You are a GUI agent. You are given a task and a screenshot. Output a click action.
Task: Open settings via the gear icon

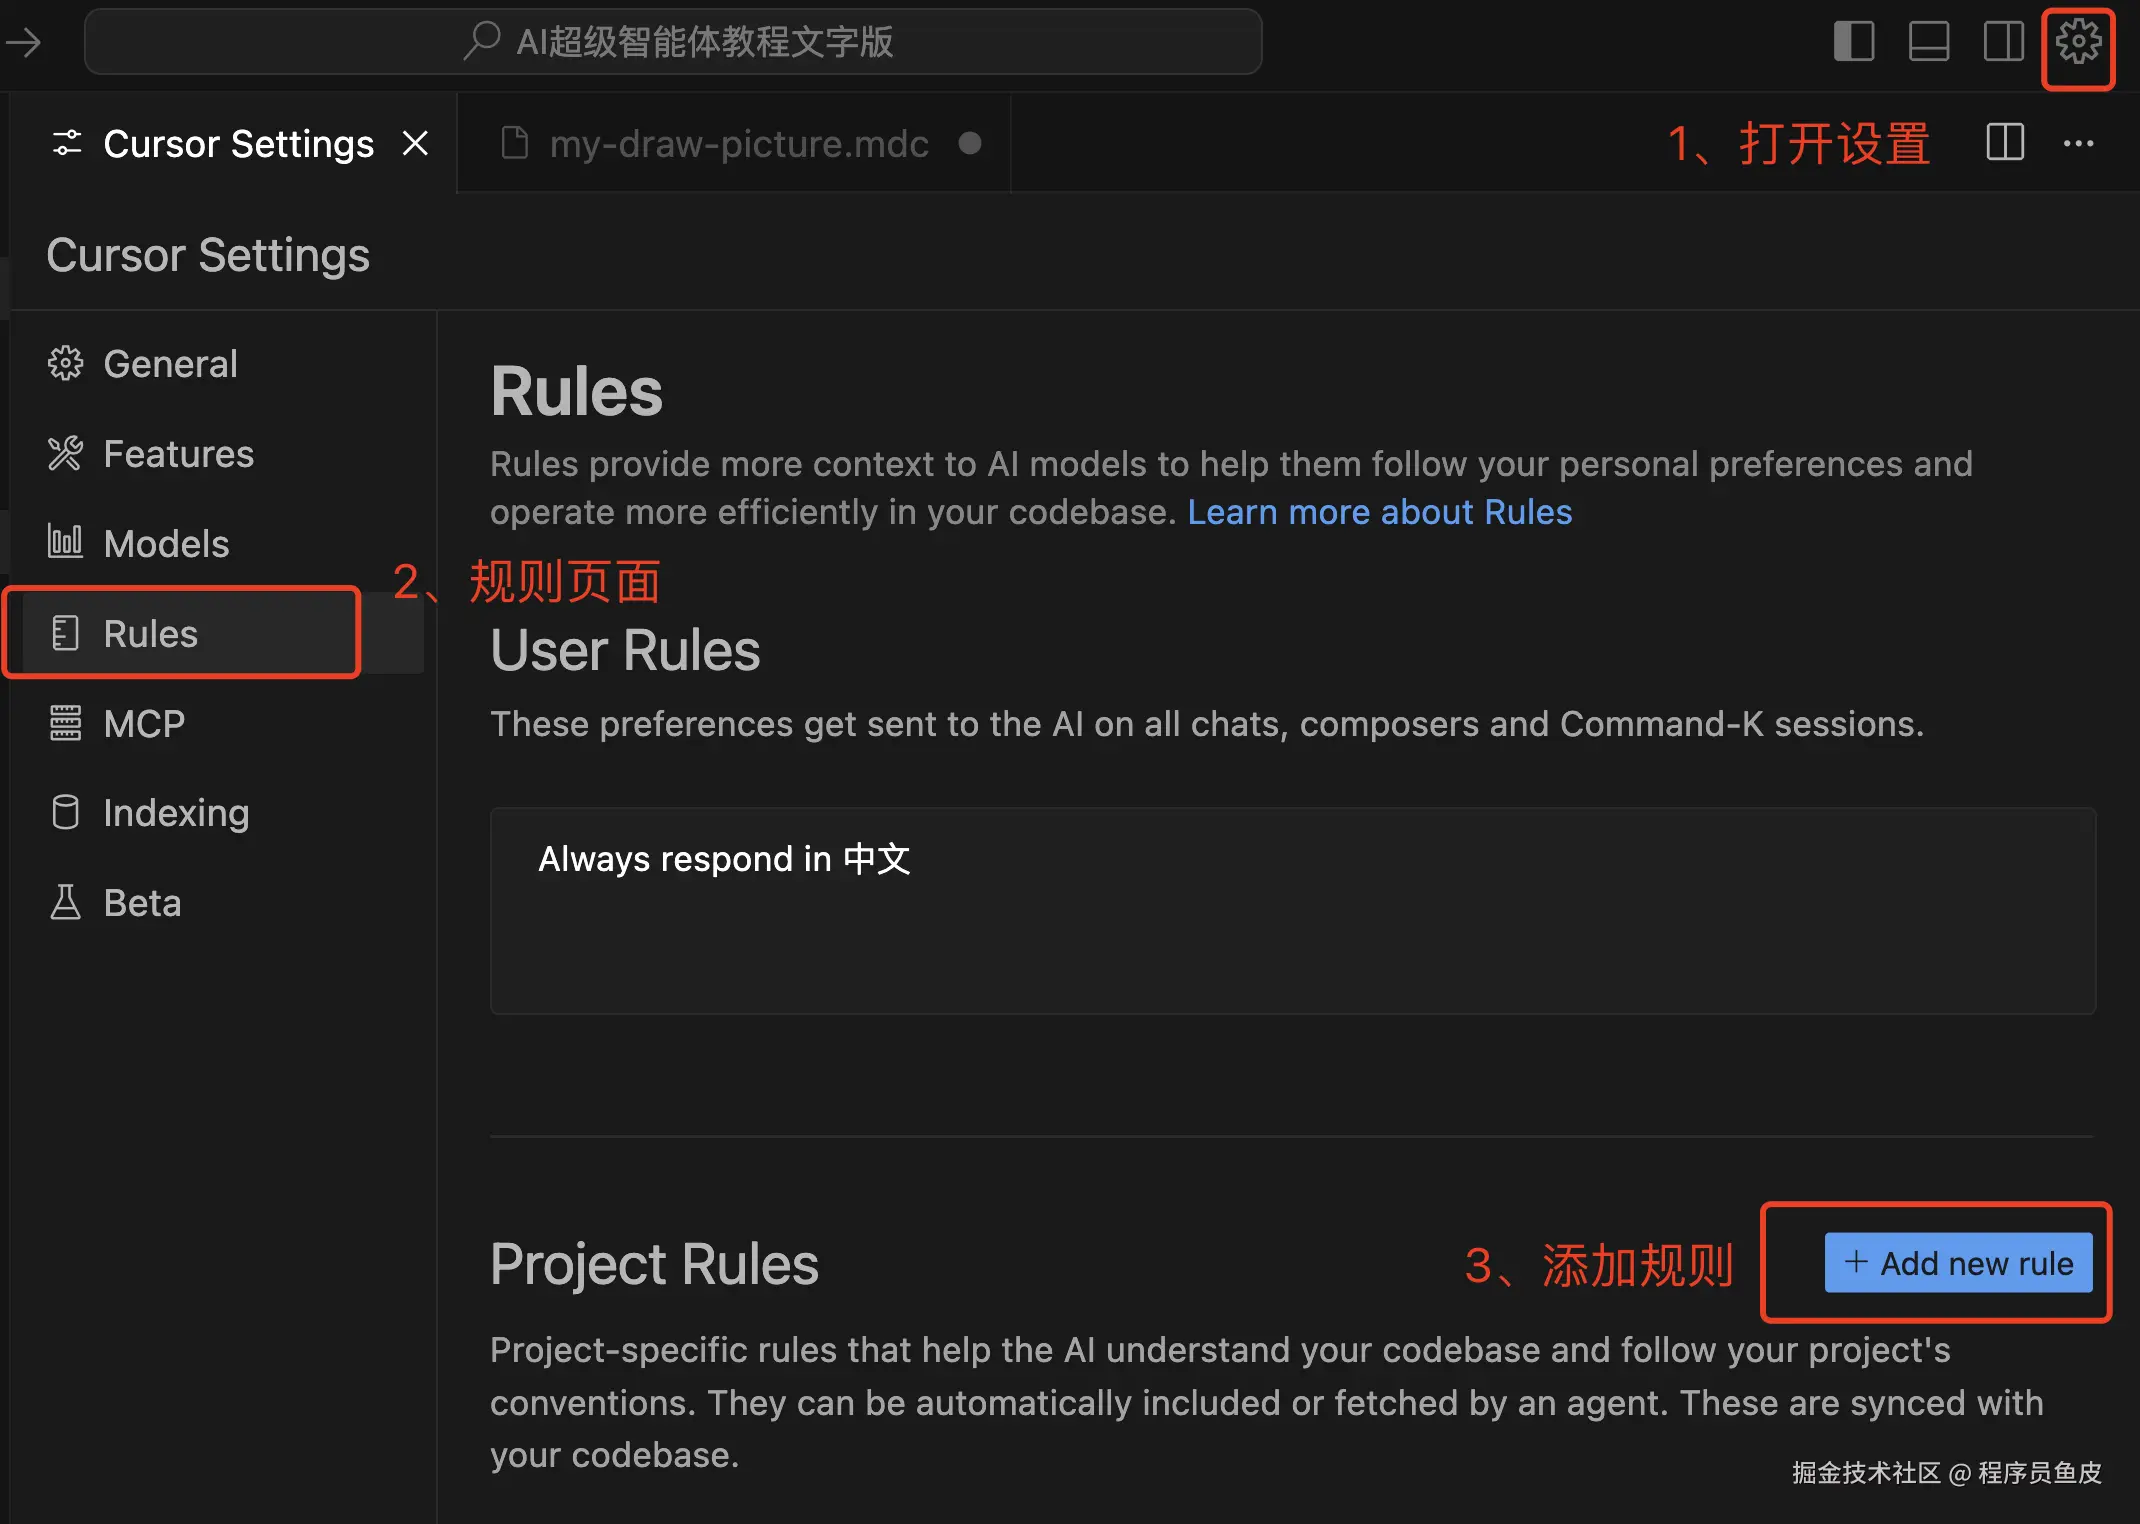click(2078, 43)
